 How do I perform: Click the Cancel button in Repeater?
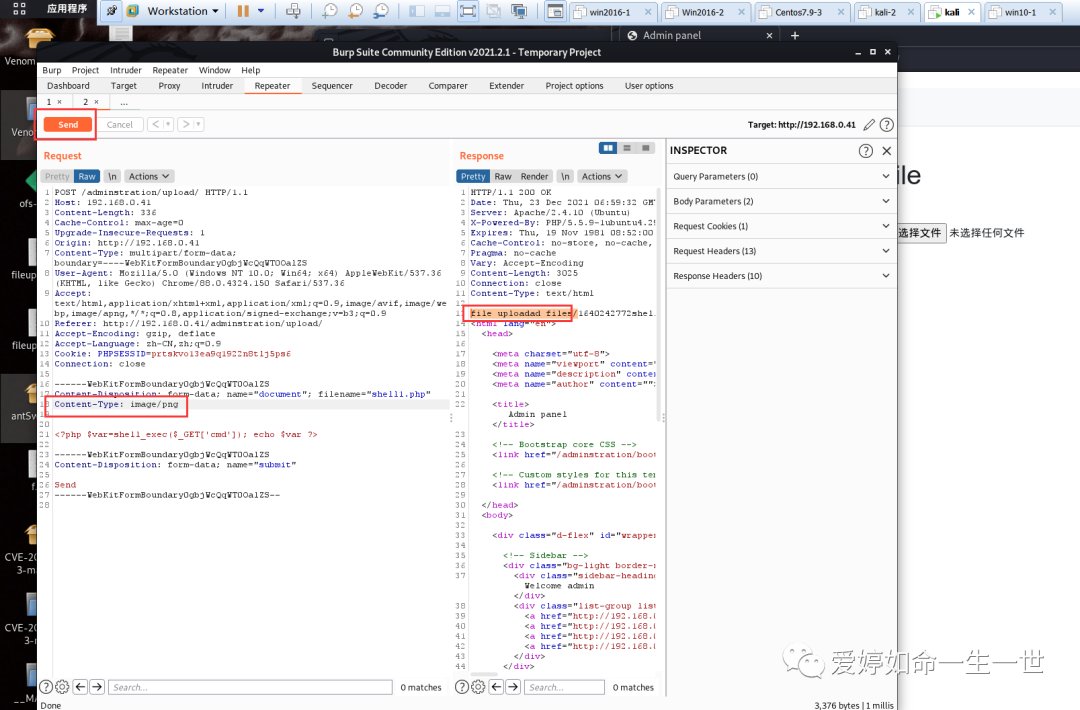[120, 125]
